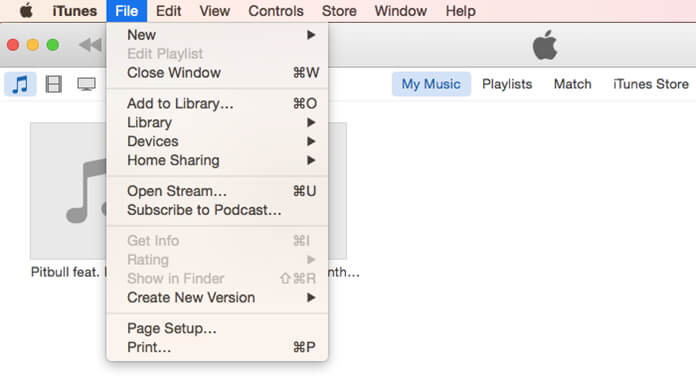Expand the New submenu
Viewport: 696px width, 387px height.
point(218,35)
